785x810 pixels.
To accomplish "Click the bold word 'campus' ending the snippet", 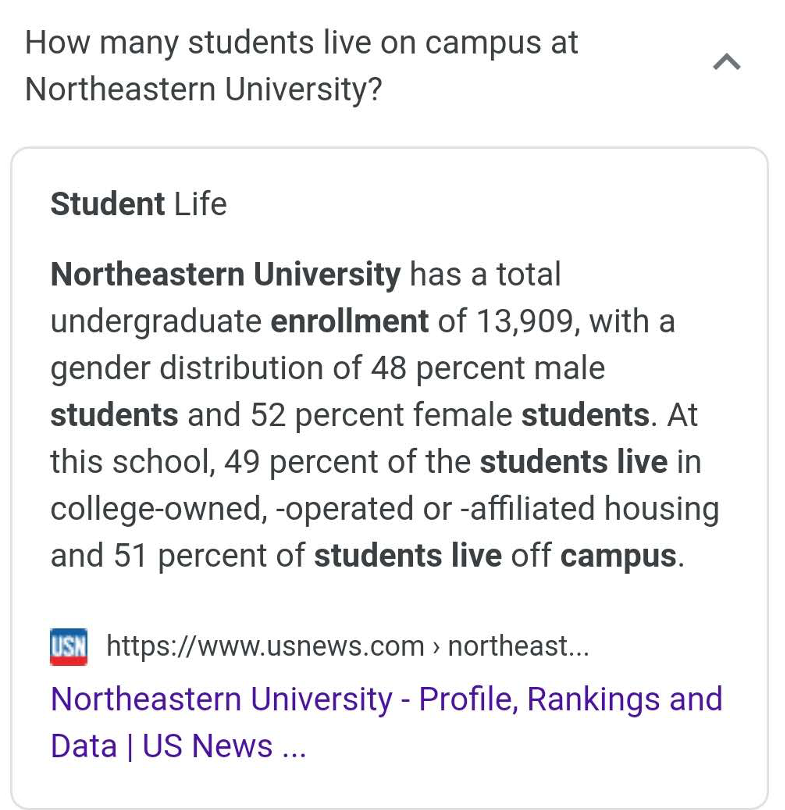I will 618,557.
